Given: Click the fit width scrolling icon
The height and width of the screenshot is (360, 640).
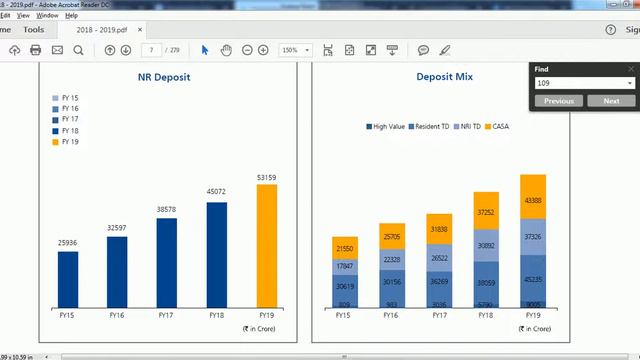Looking at the screenshot, I should (x=328, y=50).
